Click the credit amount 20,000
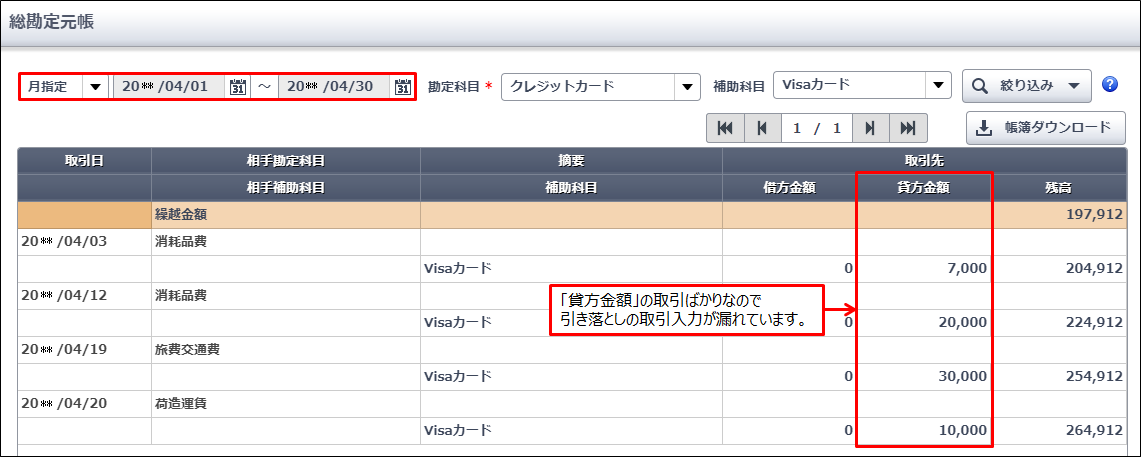Image resolution: width=1141 pixels, height=457 pixels. [962, 322]
